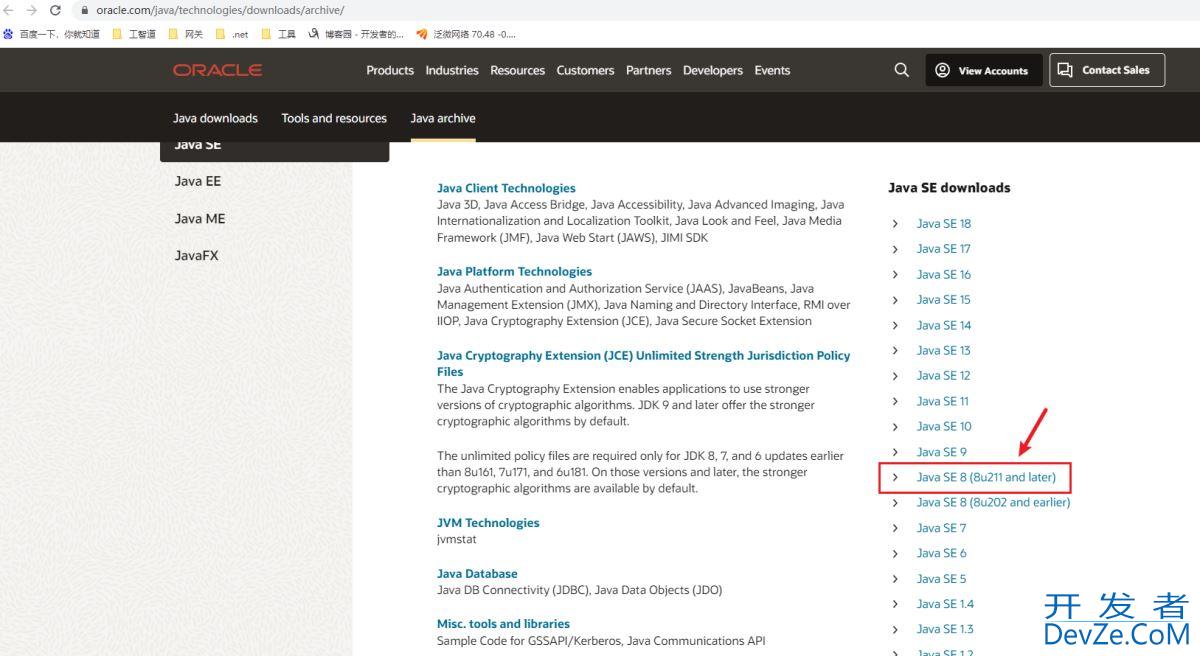Open the Oracle logo home link
The image size is (1200, 656).
(x=217, y=70)
